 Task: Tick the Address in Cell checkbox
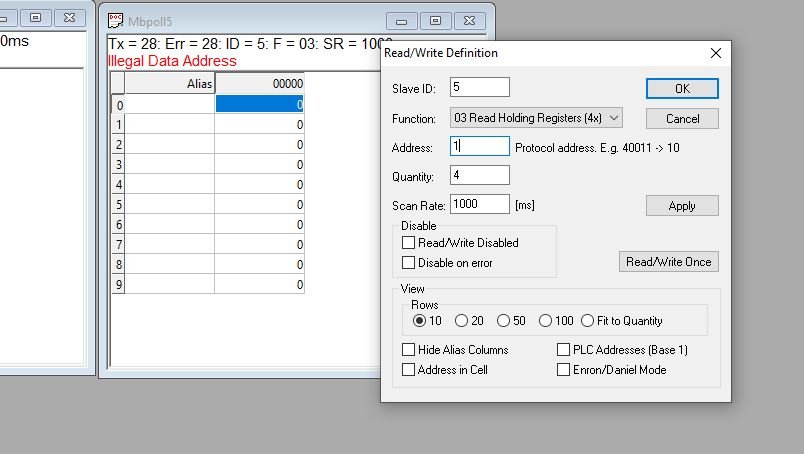(409, 370)
